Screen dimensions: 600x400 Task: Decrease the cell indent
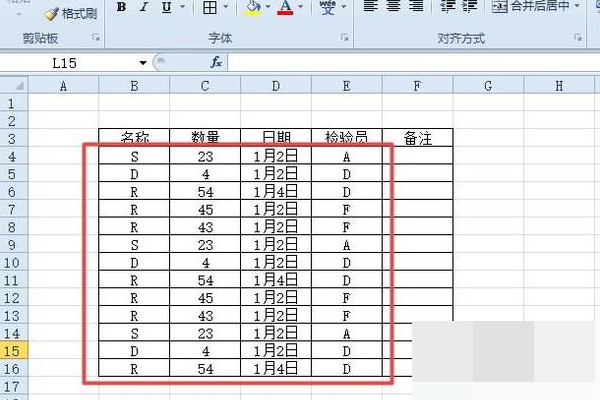[447, 6]
